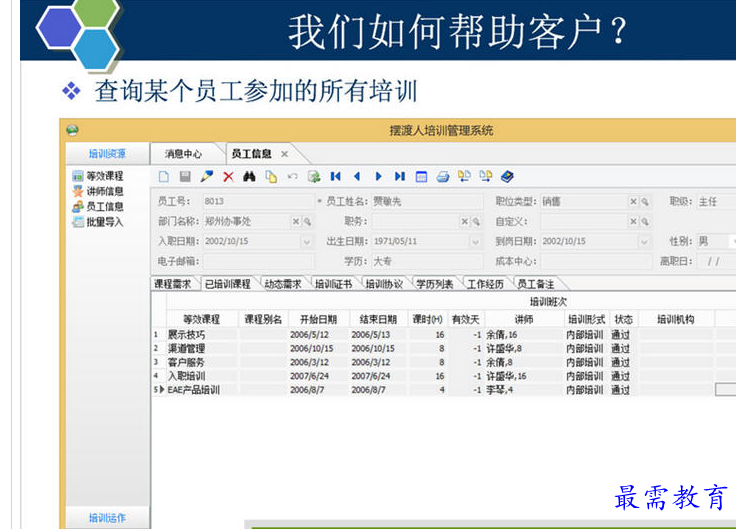Open the 课程需求 sub-tab
The image size is (736, 529).
point(173,284)
